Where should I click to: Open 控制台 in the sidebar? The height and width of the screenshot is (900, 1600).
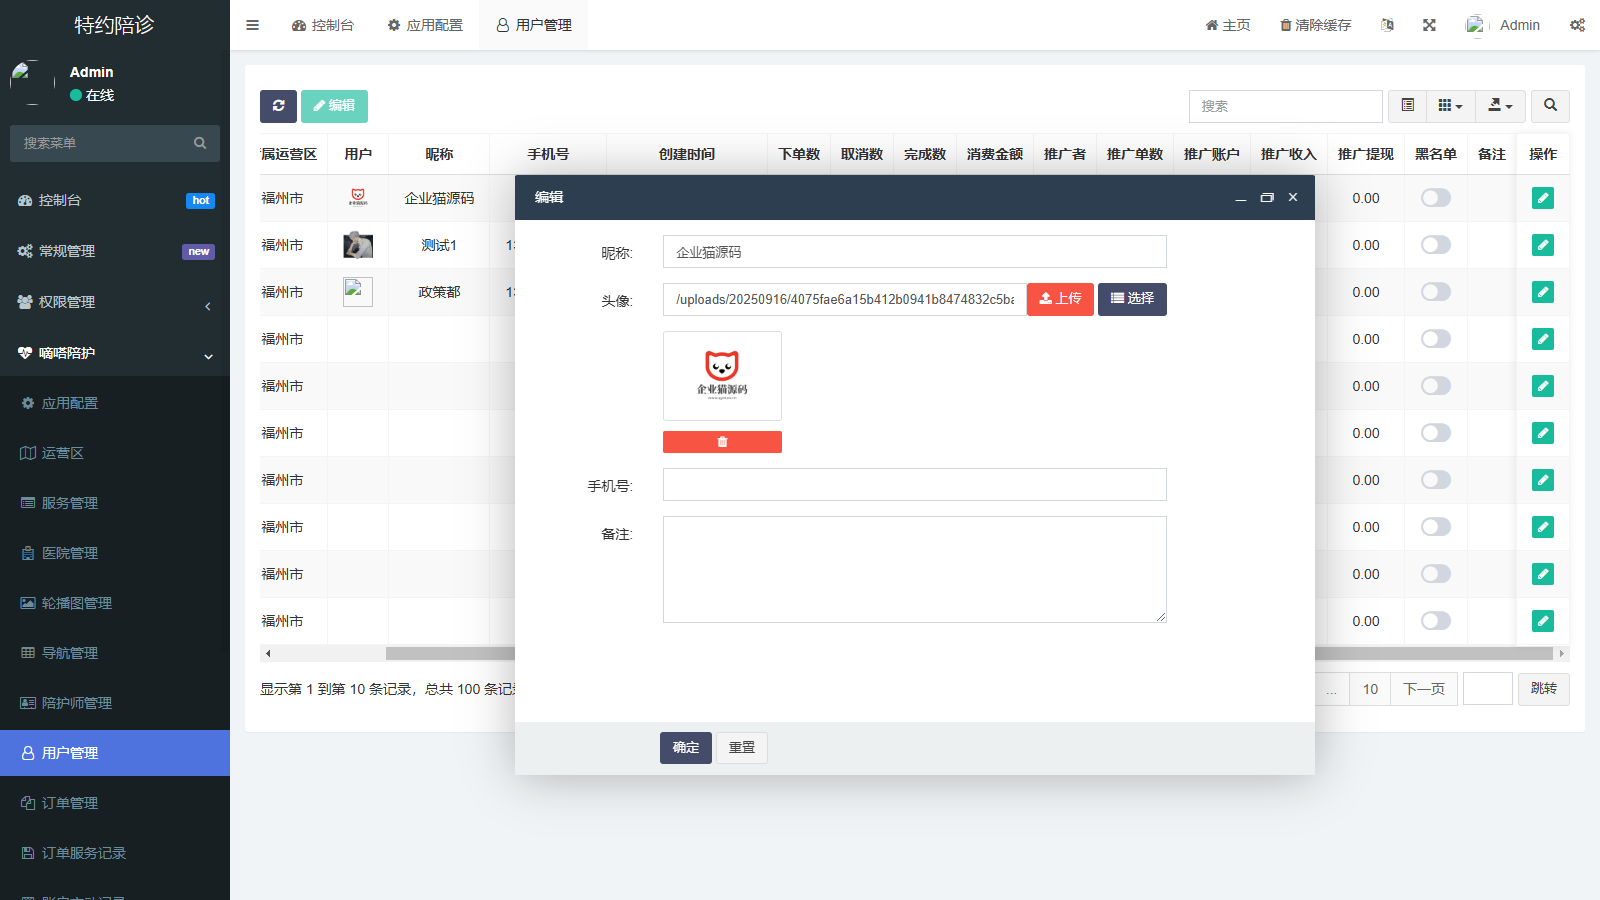pos(115,200)
